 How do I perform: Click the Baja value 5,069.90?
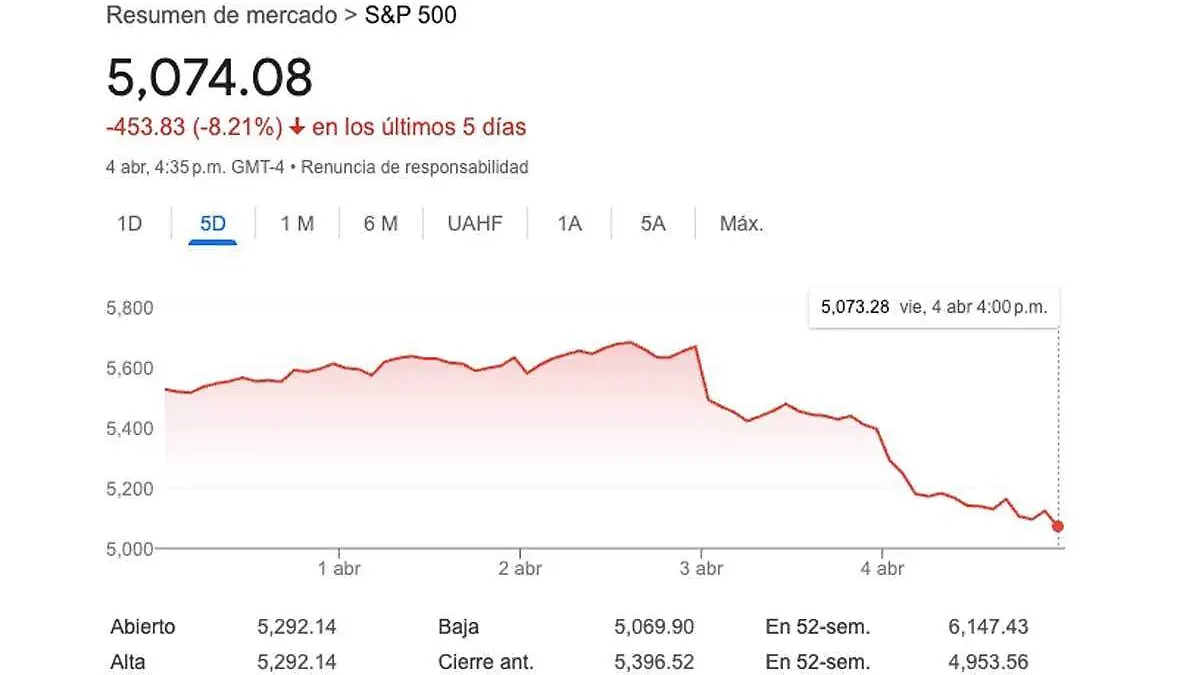[655, 627]
